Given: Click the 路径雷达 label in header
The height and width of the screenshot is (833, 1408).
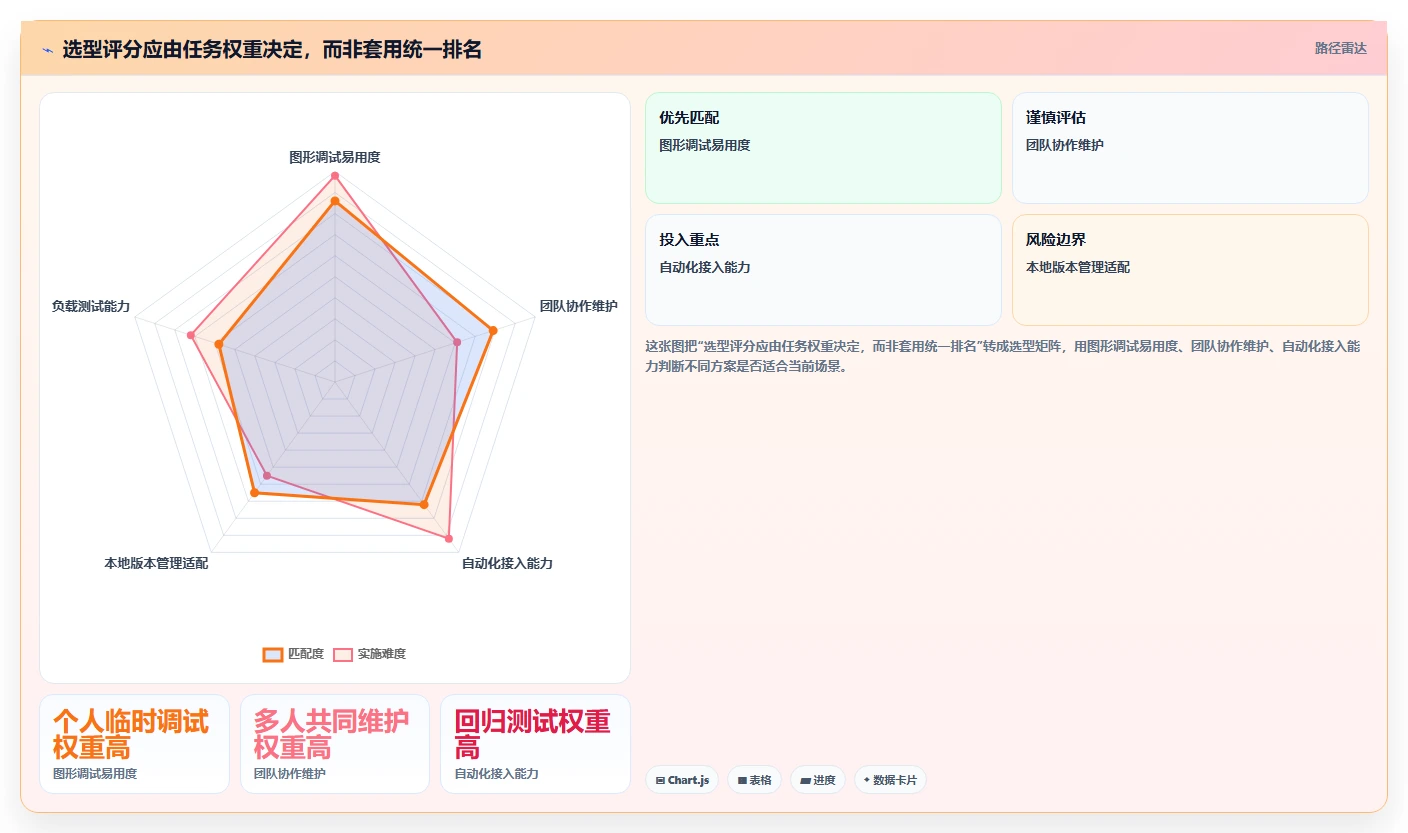Looking at the screenshot, I should pyautogui.click(x=1340, y=48).
